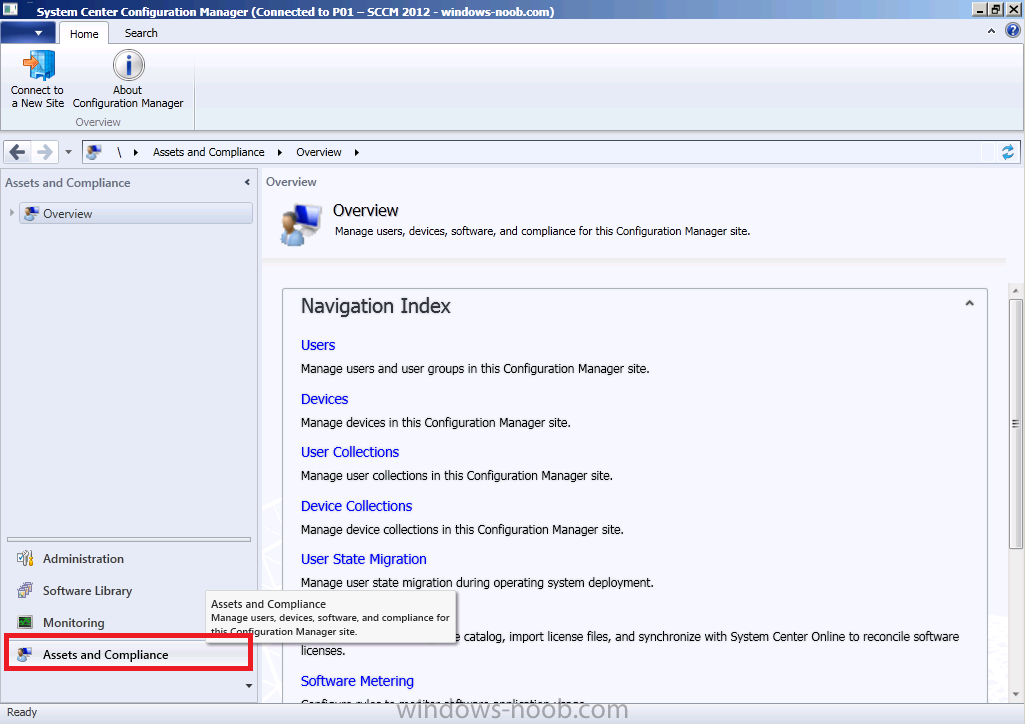1025x724 pixels.
Task: Open About Configuration Manager
Action: pos(128,80)
